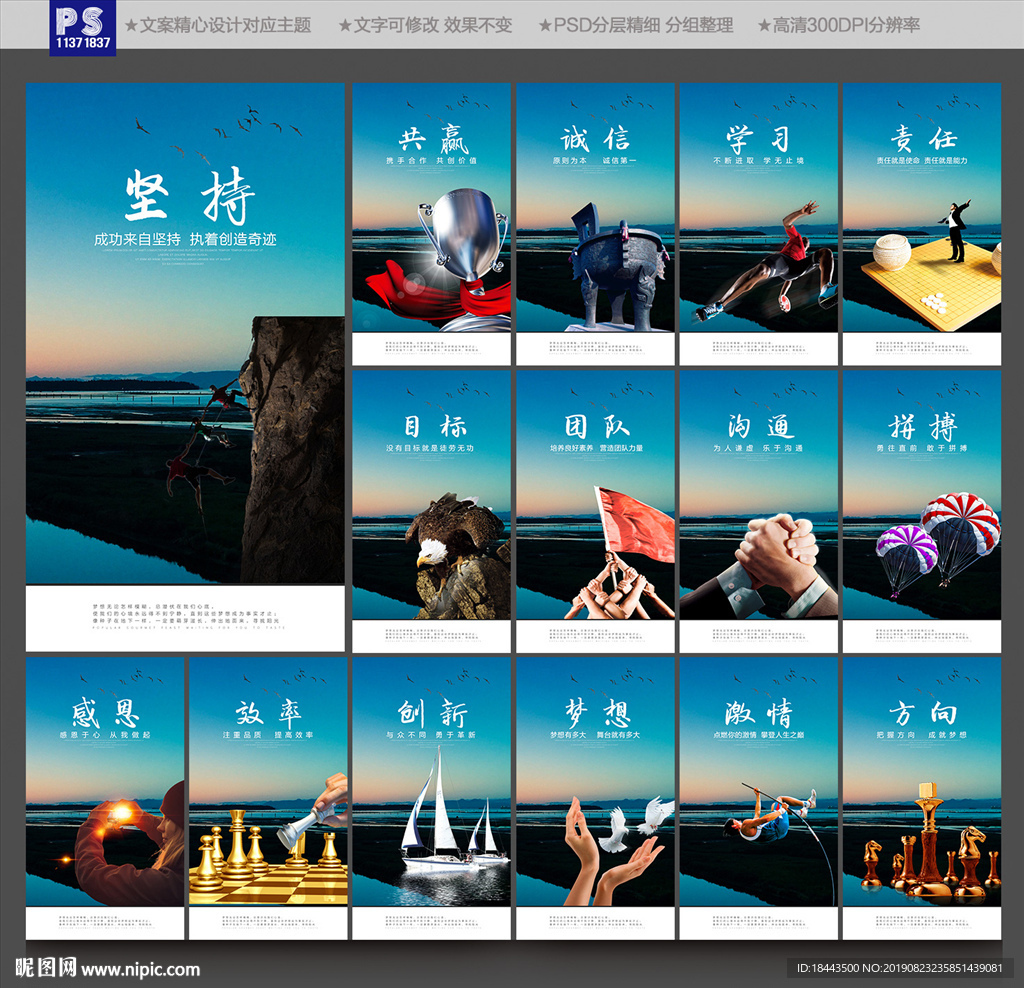
Task: Open the 诚信 bronze cauldron poster
Action: pos(595,224)
